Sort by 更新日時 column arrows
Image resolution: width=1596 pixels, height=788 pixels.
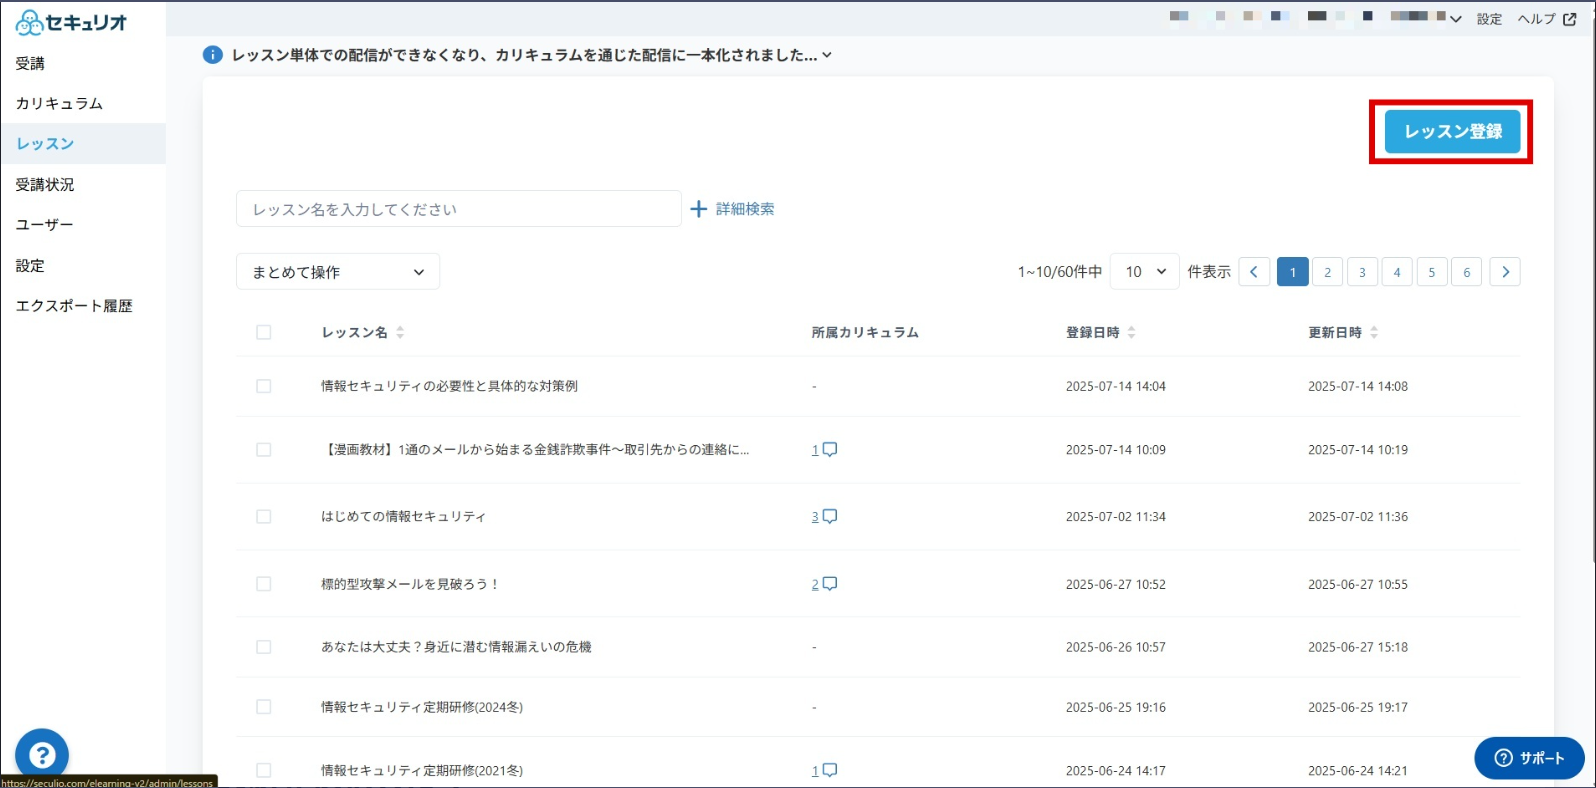click(x=1374, y=332)
